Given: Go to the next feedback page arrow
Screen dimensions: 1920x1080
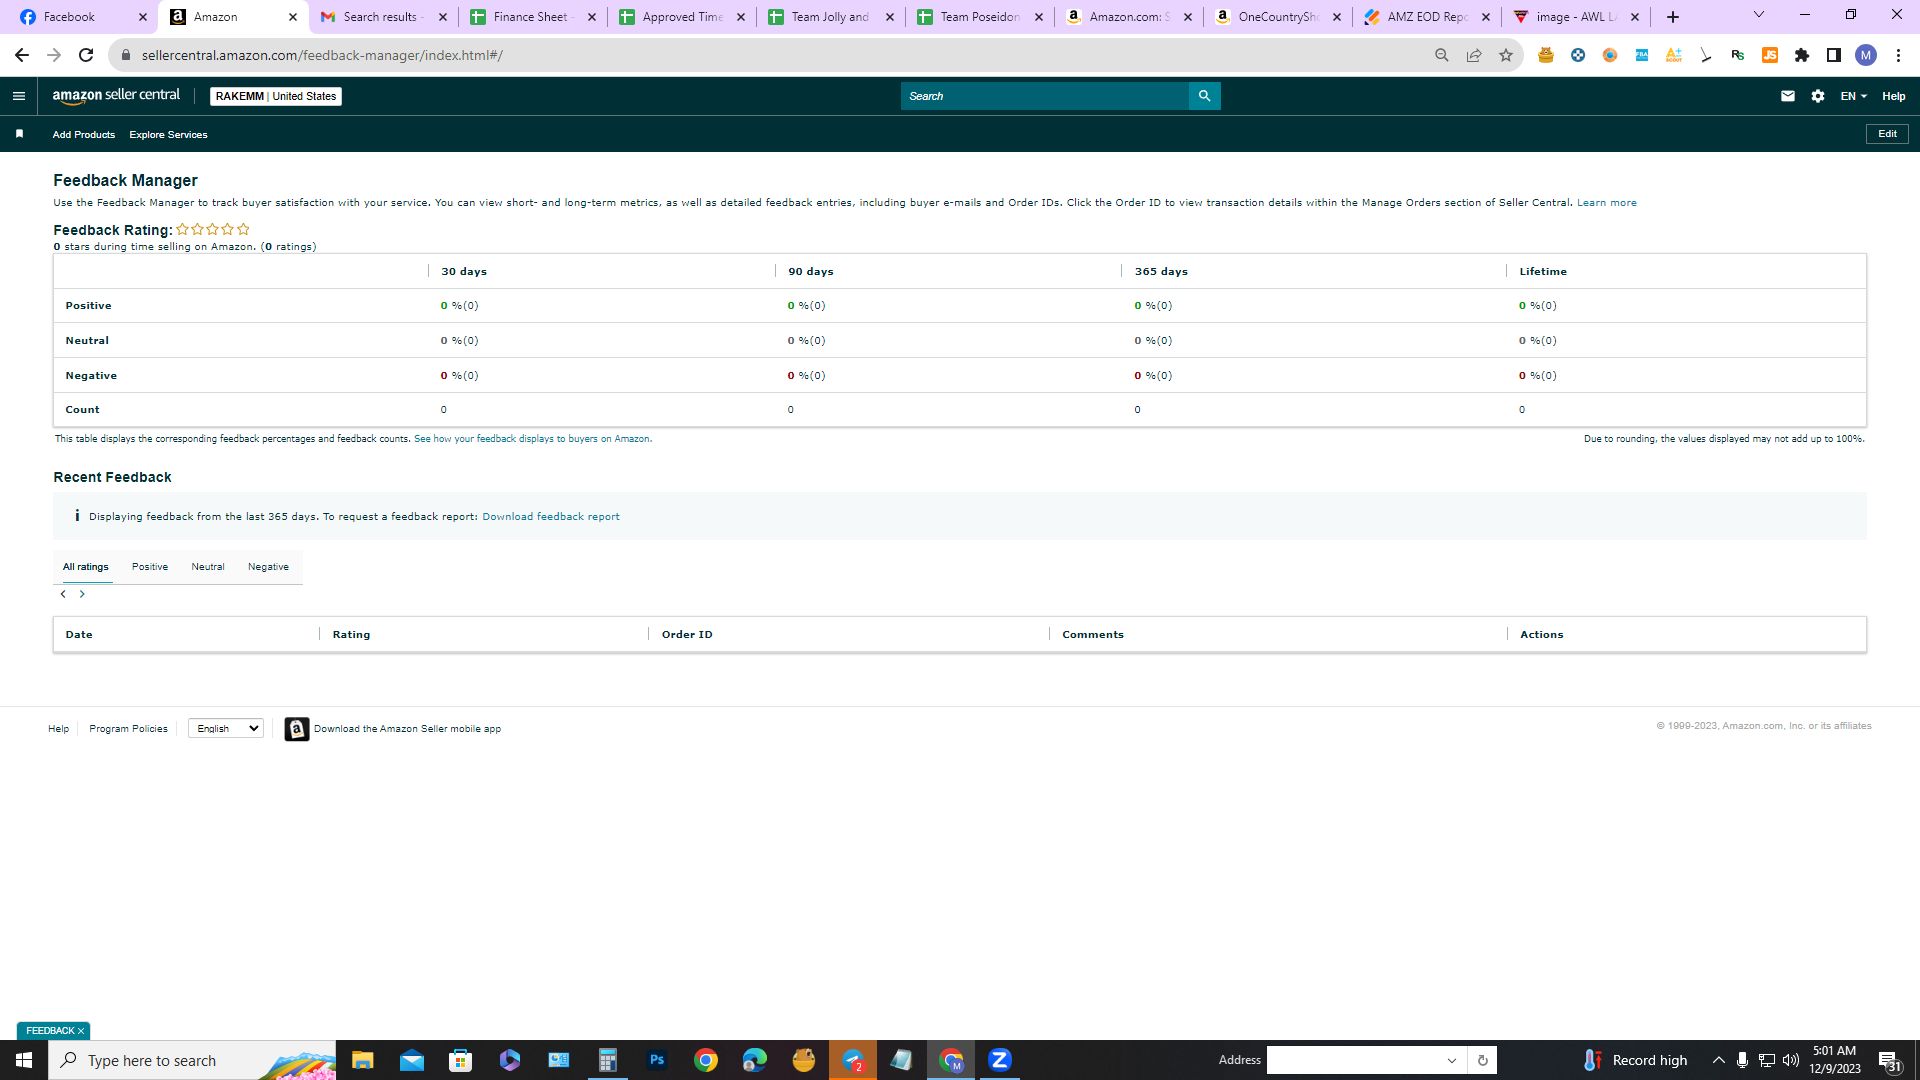Looking at the screenshot, I should 82,594.
